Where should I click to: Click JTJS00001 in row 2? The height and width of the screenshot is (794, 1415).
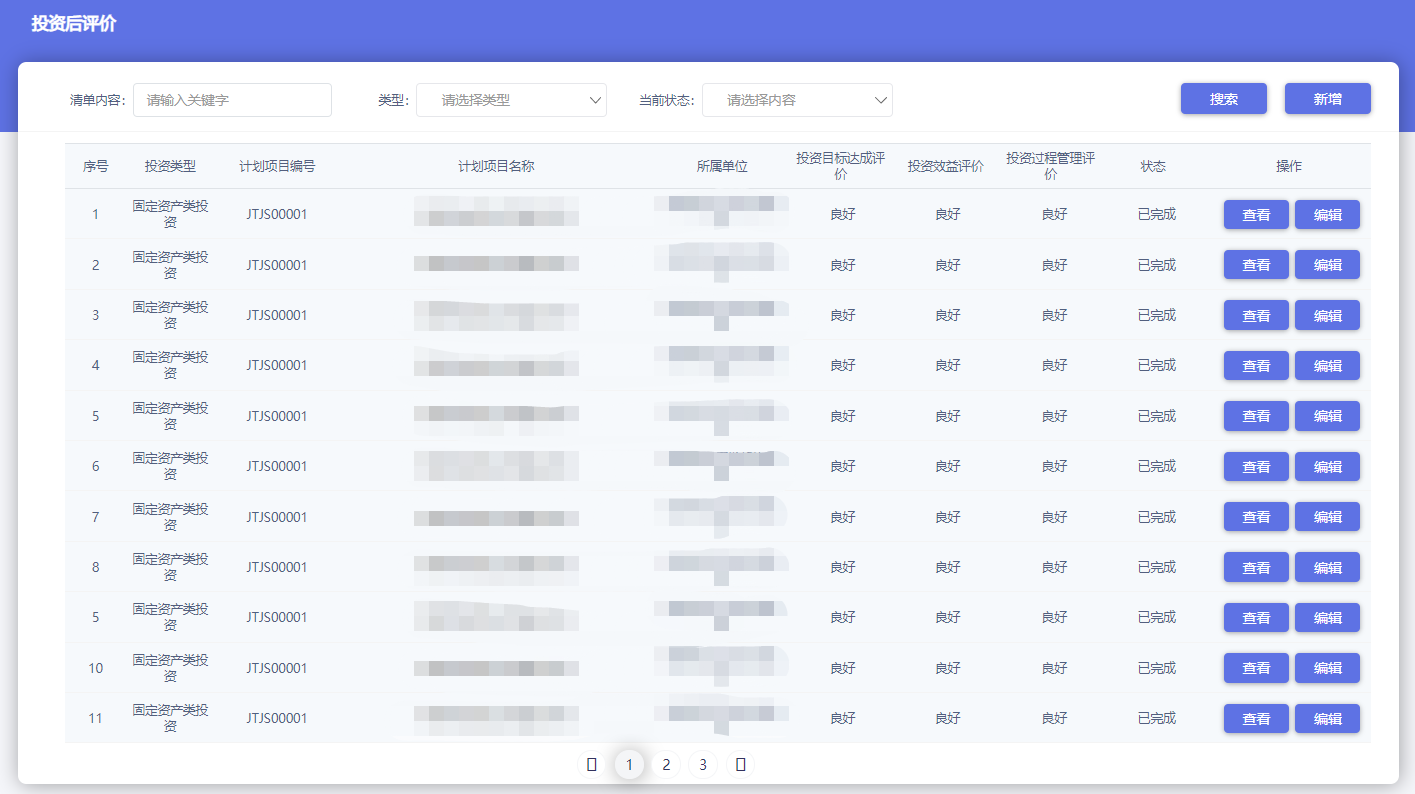(x=277, y=265)
